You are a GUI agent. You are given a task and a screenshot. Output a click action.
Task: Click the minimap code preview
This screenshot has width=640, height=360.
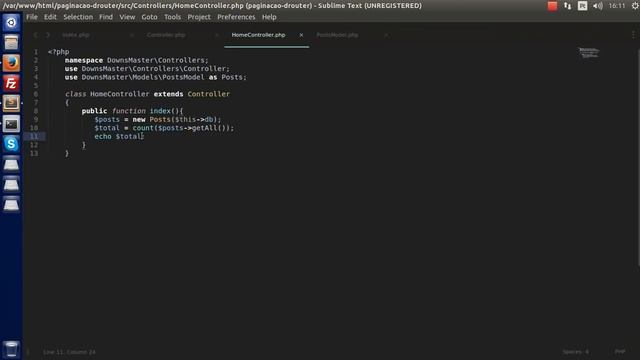(x=589, y=53)
